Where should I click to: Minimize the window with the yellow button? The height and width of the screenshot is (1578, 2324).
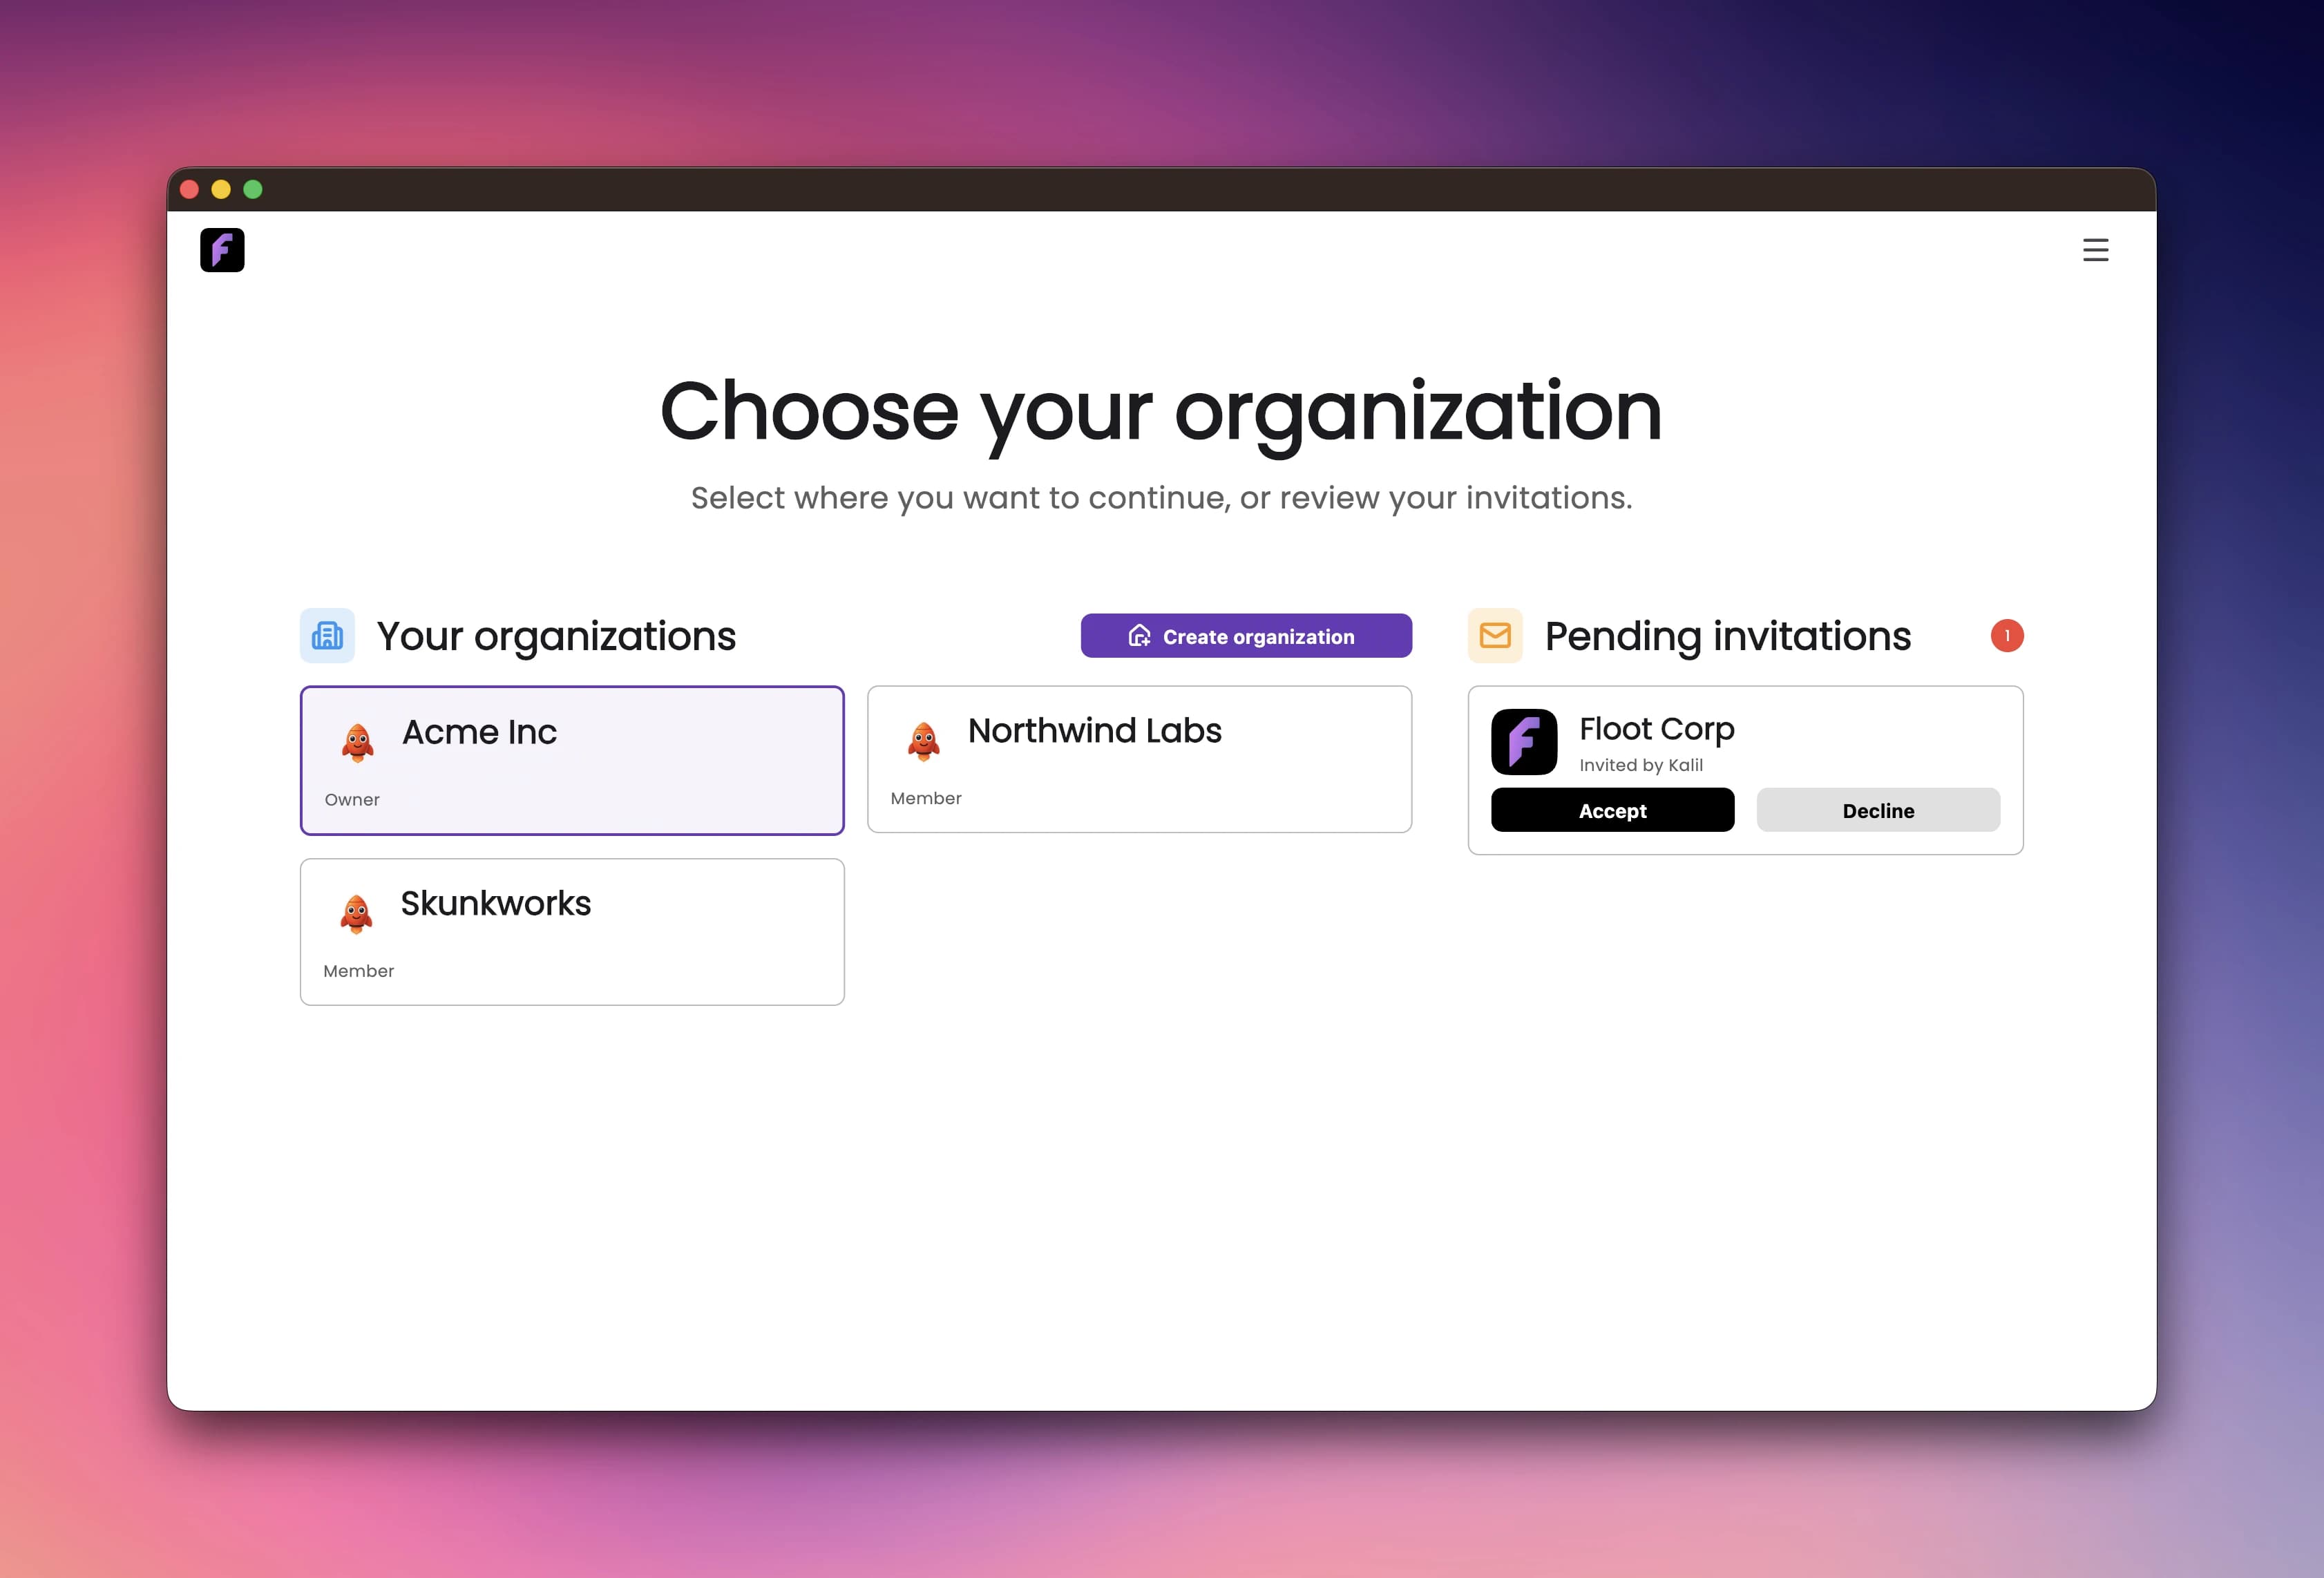(x=221, y=189)
